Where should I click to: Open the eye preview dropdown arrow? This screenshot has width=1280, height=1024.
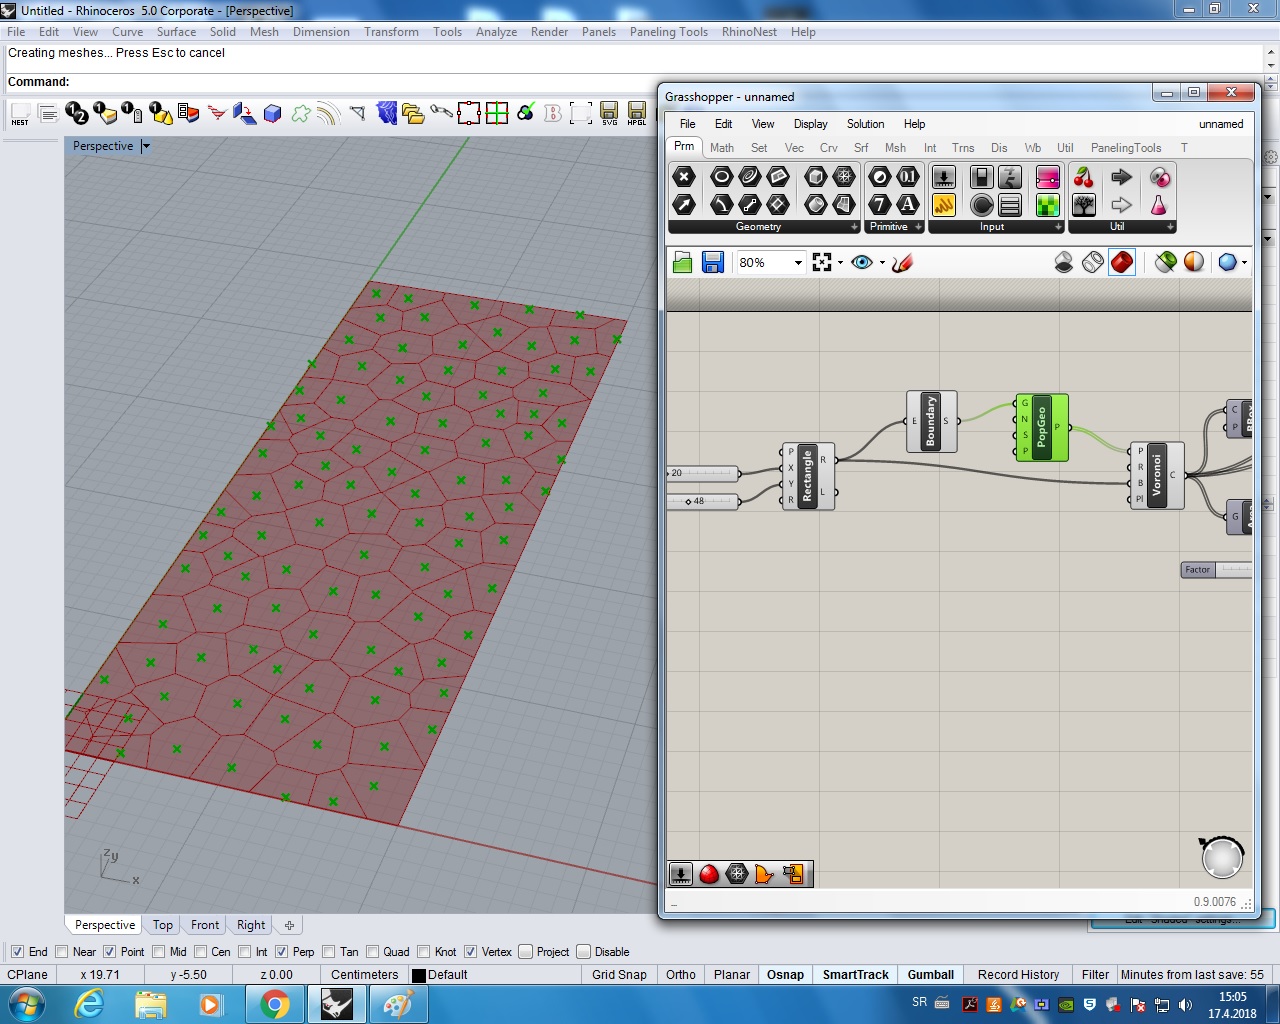882,263
